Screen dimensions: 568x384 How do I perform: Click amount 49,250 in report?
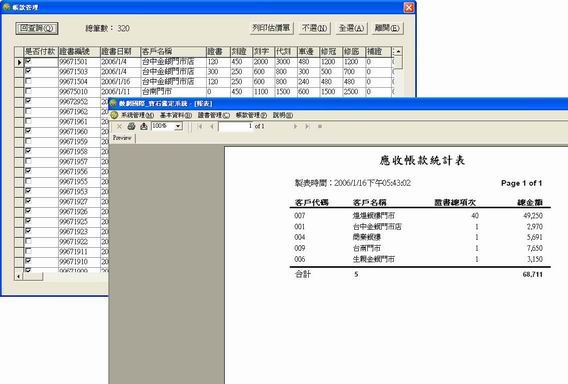click(x=533, y=216)
